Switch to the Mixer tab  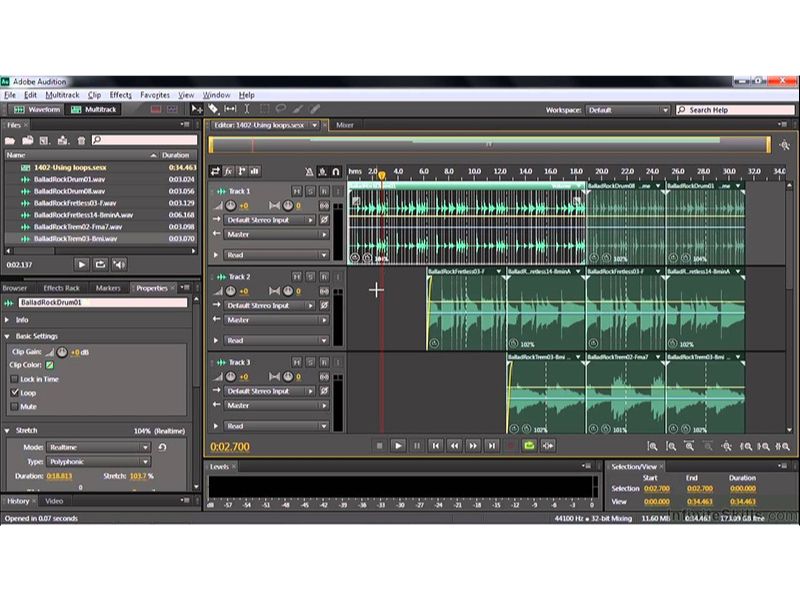344,125
